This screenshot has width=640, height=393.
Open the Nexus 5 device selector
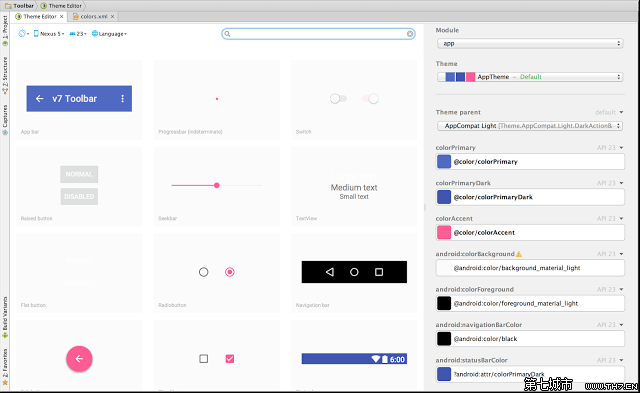click(49, 33)
